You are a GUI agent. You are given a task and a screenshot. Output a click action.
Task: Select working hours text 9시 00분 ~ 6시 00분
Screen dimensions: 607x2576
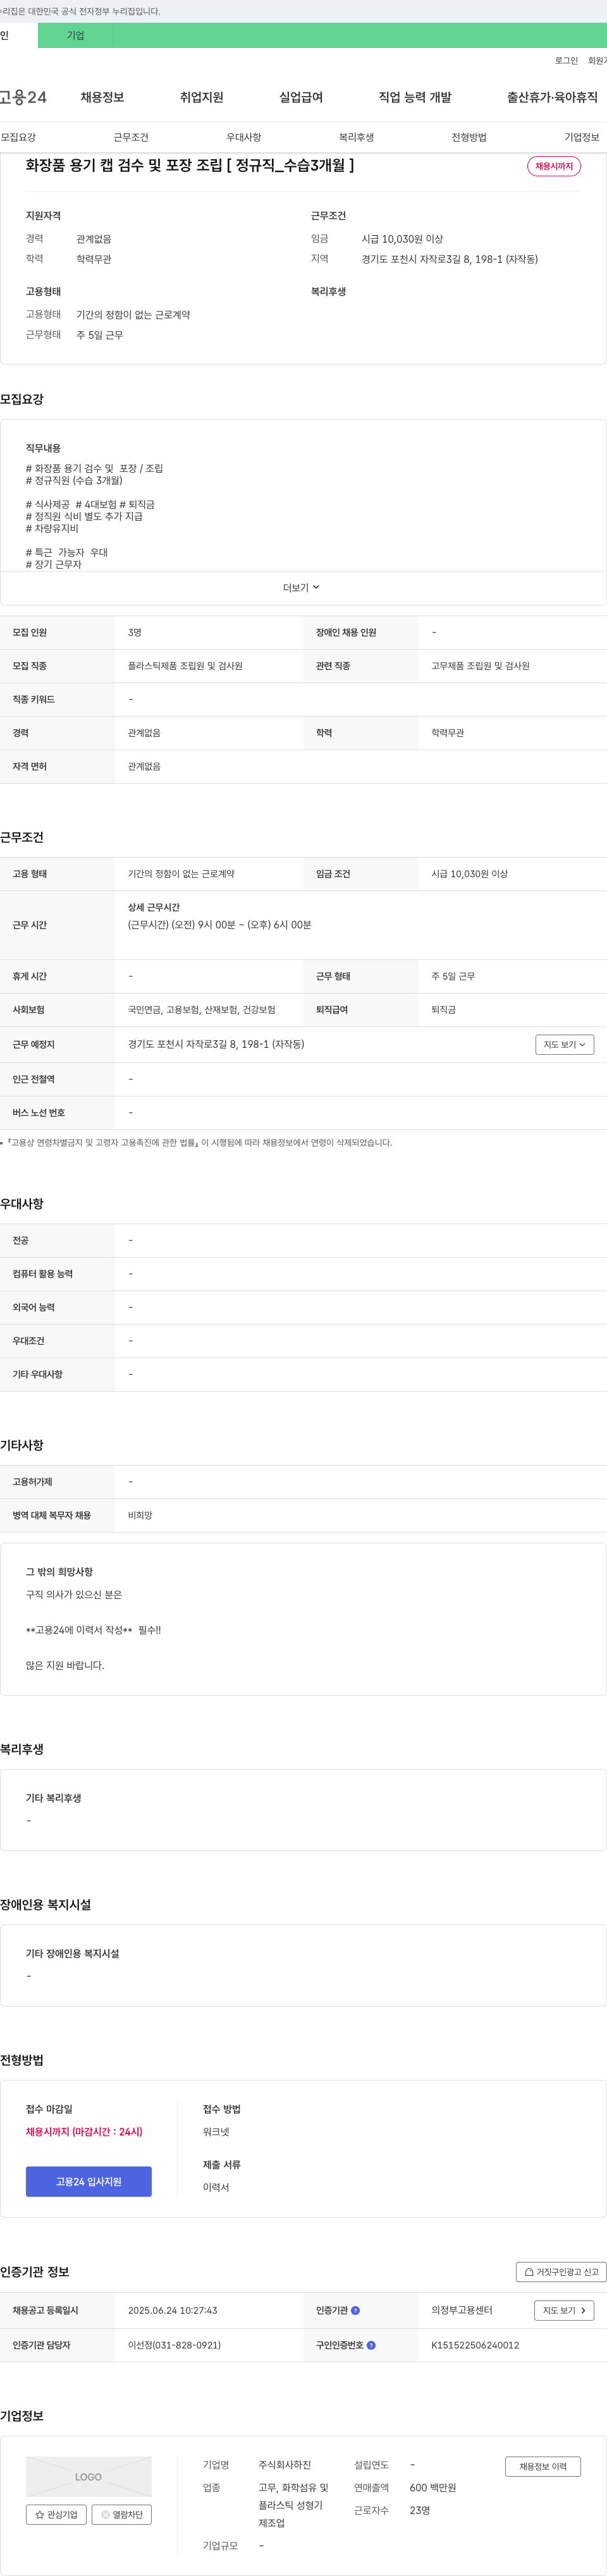click(219, 924)
